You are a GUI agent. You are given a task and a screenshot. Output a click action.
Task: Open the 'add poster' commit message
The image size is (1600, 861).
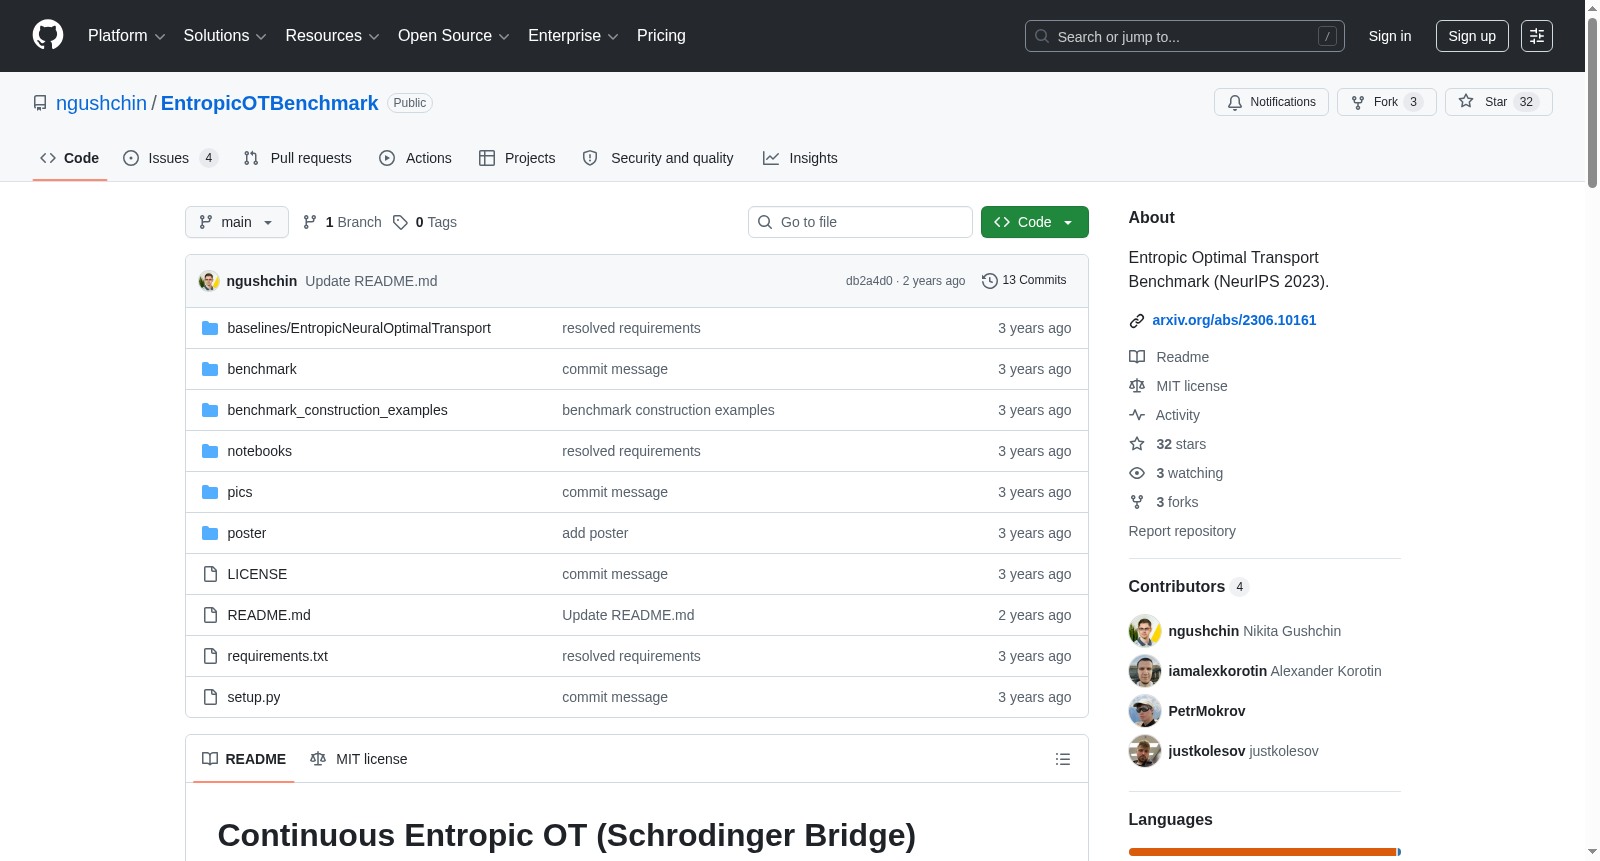(595, 533)
